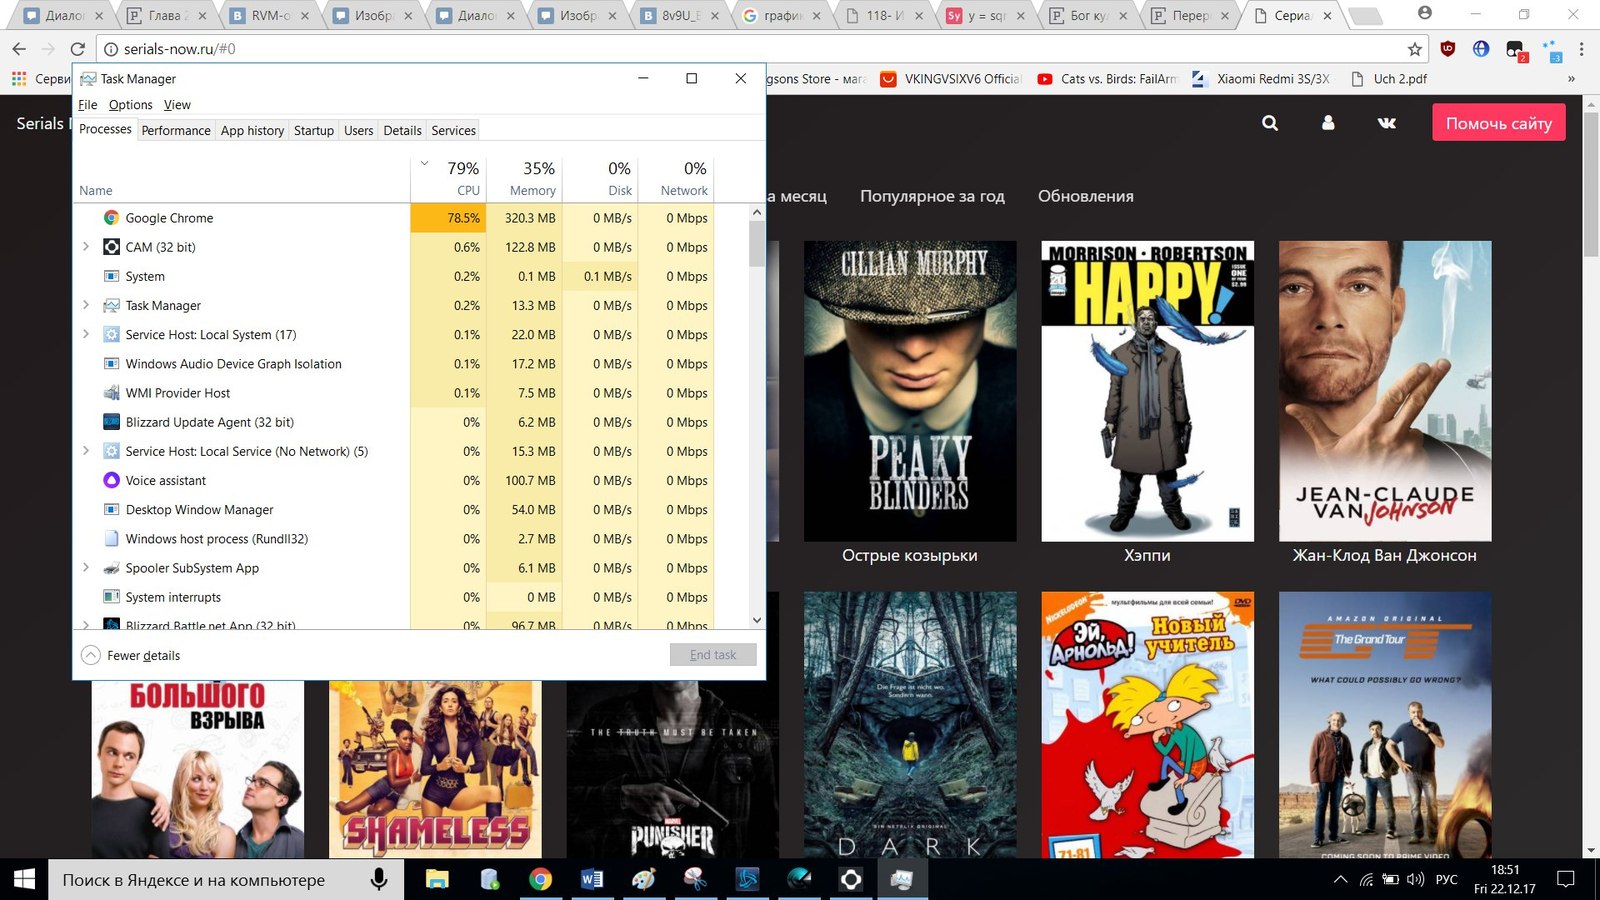Viewport: 1600px width, 900px height.
Task: Open the Популярное за год link
Action: point(932,196)
